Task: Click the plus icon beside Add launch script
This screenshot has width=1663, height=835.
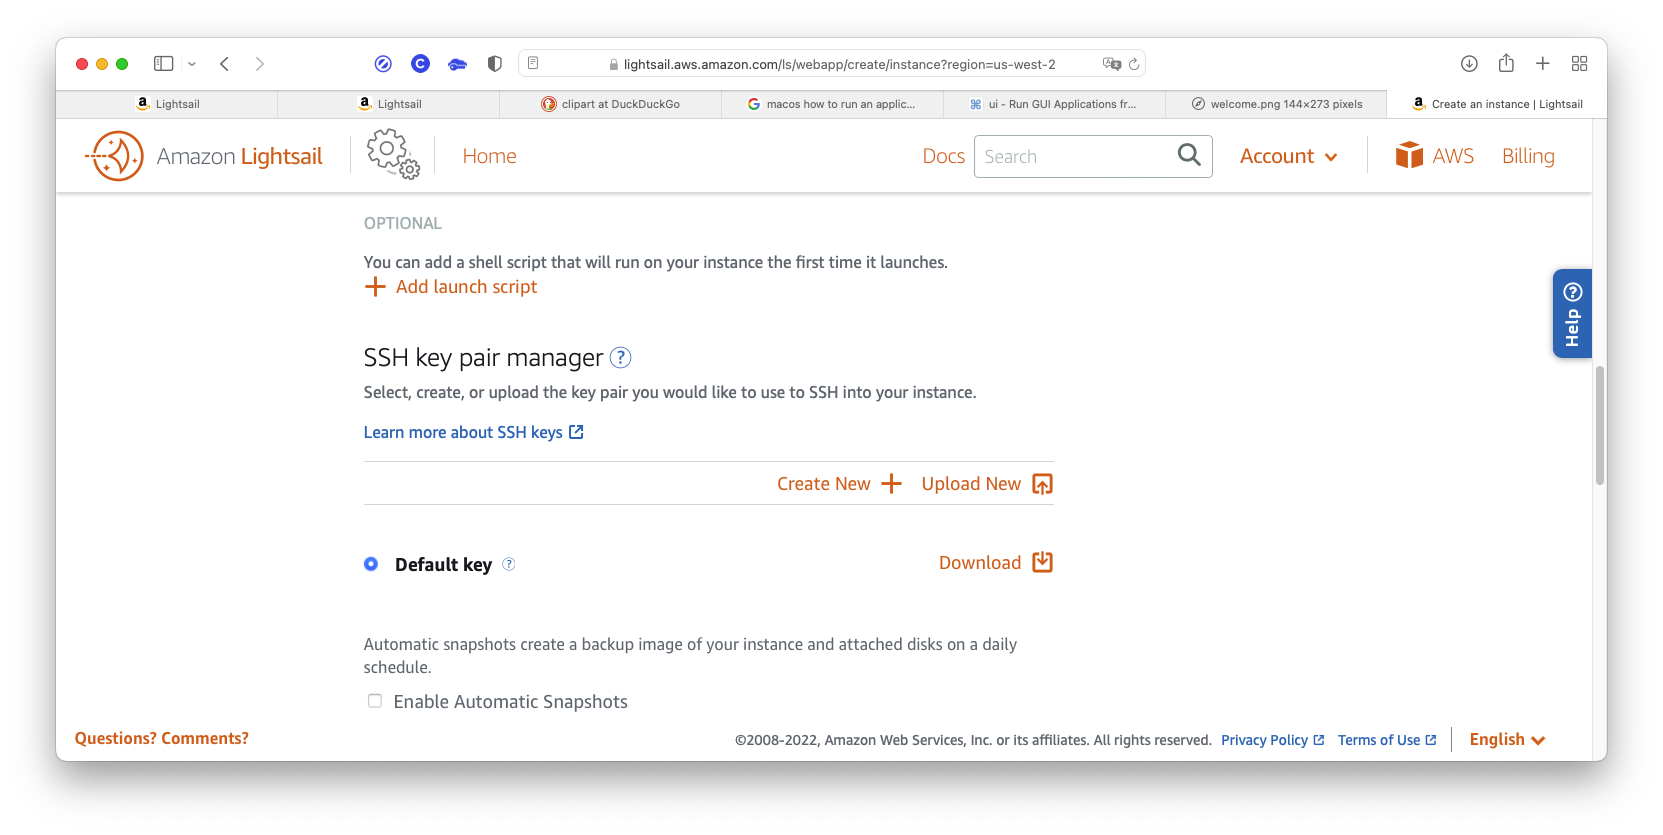Action: [375, 287]
